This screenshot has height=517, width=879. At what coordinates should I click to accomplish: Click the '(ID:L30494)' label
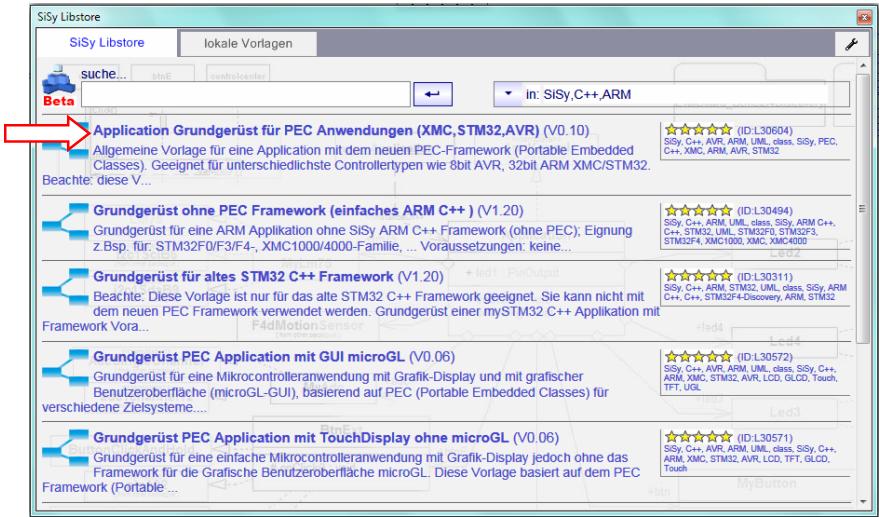point(765,211)
